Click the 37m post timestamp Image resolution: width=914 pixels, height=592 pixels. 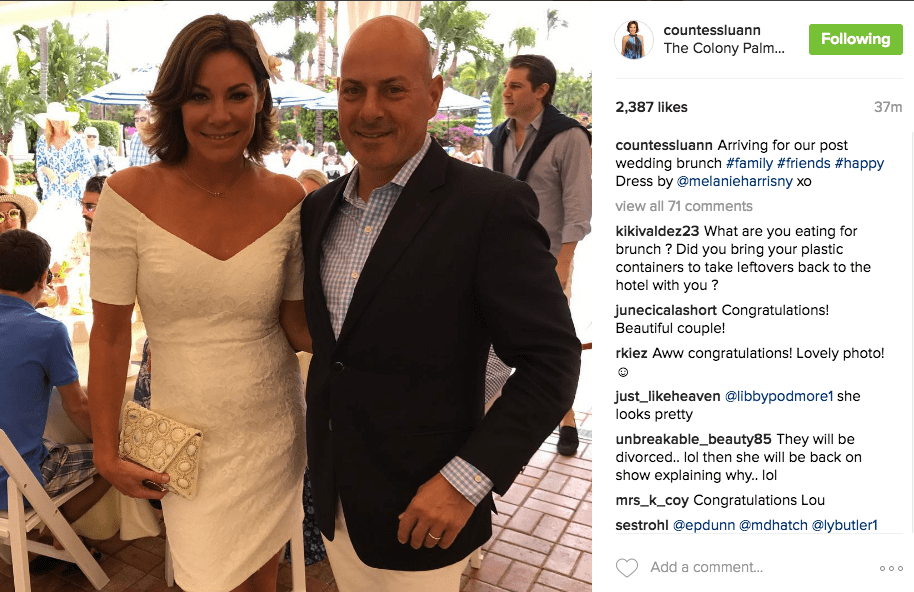(888, 107)
